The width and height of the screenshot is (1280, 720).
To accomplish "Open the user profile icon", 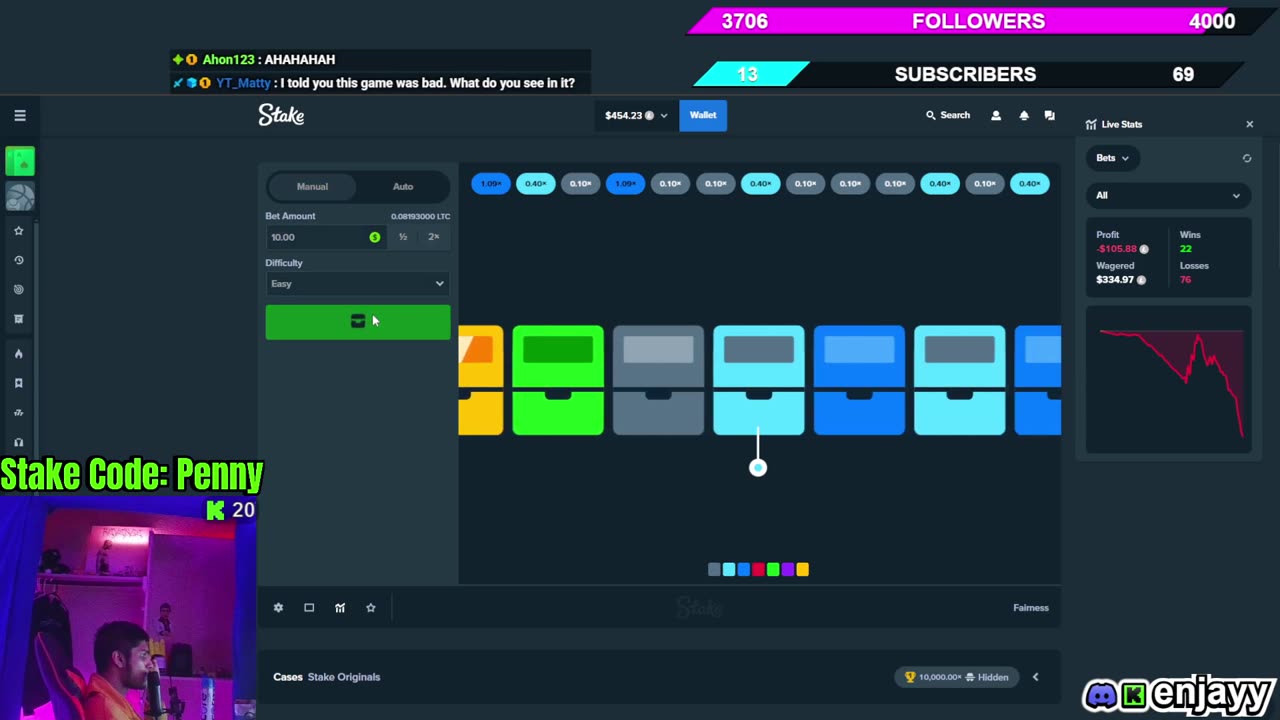I will [x=995, y=115].
